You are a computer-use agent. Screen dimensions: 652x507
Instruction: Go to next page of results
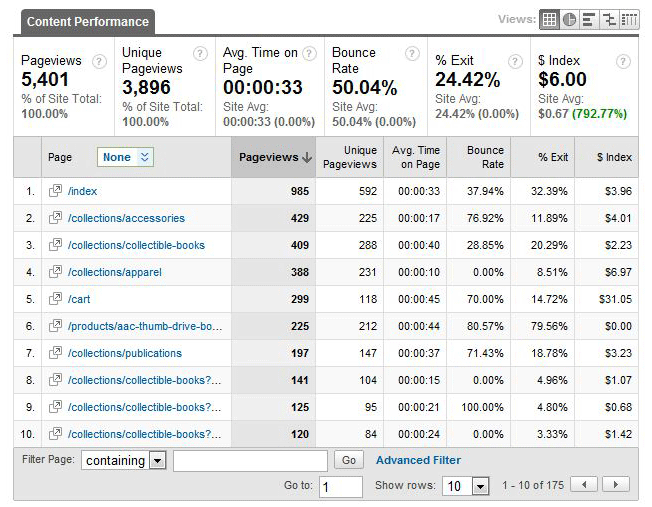click(x=615, y=484)
